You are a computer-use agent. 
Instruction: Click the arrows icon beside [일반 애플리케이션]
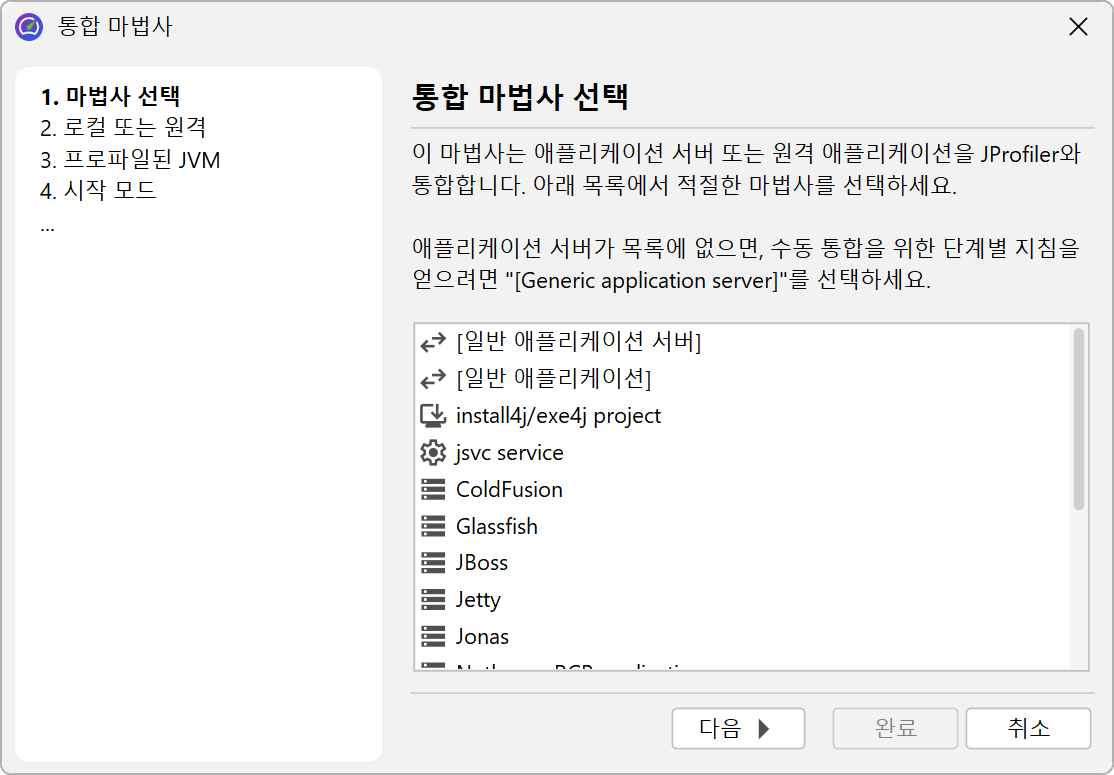pos(433,379)
